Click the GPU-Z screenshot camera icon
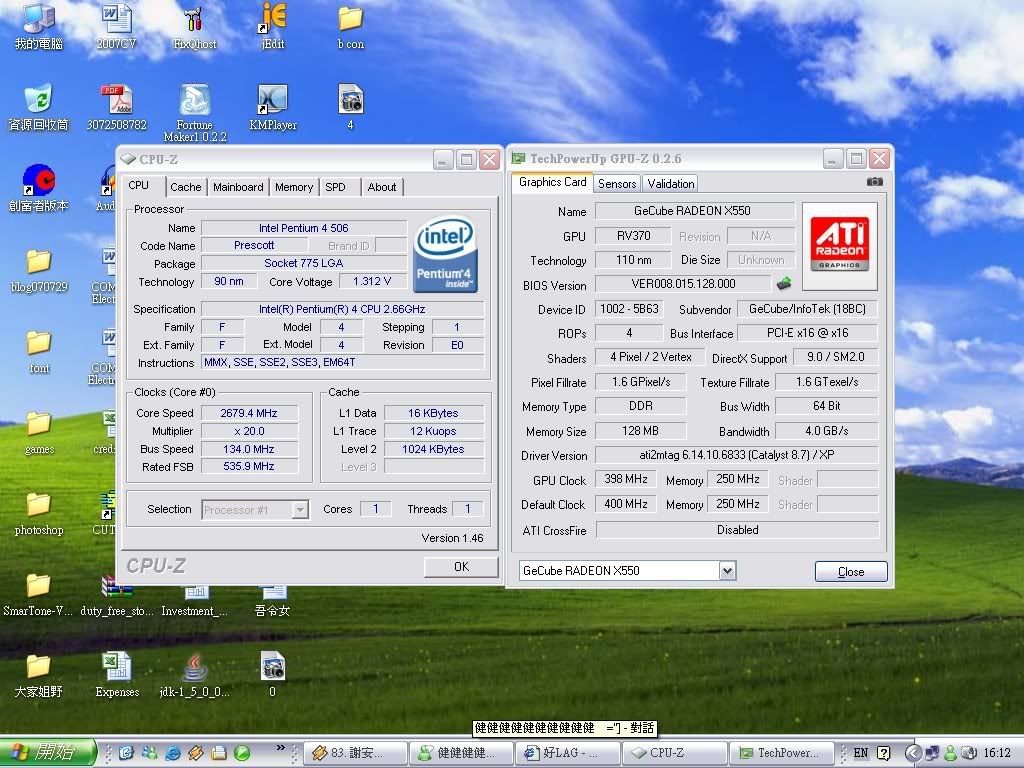Screen dimensions: 1024x768 click(875, 182)
